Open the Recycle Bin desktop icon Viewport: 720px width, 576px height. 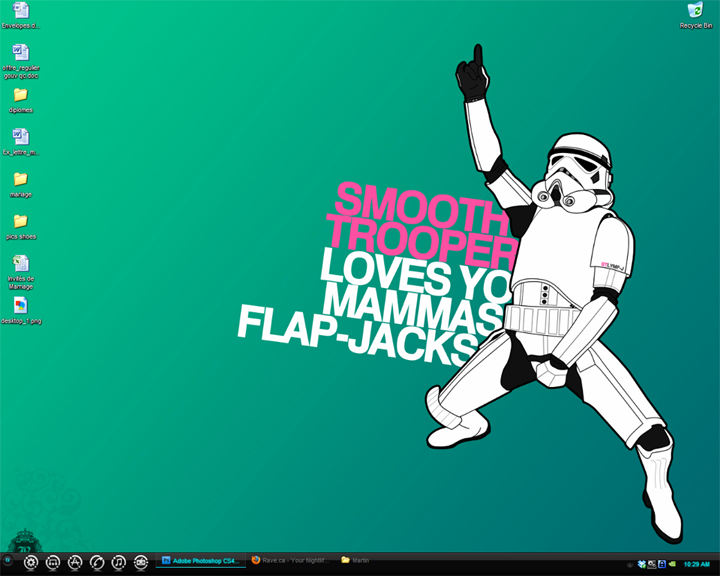[x=696, y=15]
